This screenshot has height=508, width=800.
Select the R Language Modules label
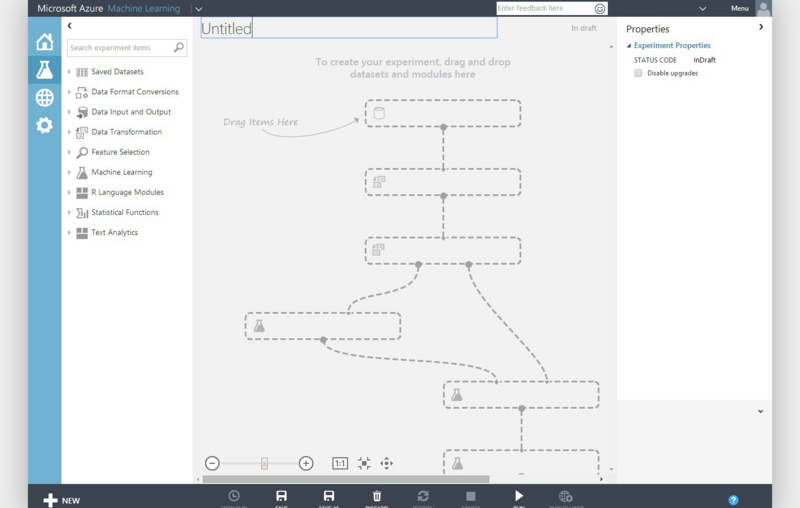128,192
